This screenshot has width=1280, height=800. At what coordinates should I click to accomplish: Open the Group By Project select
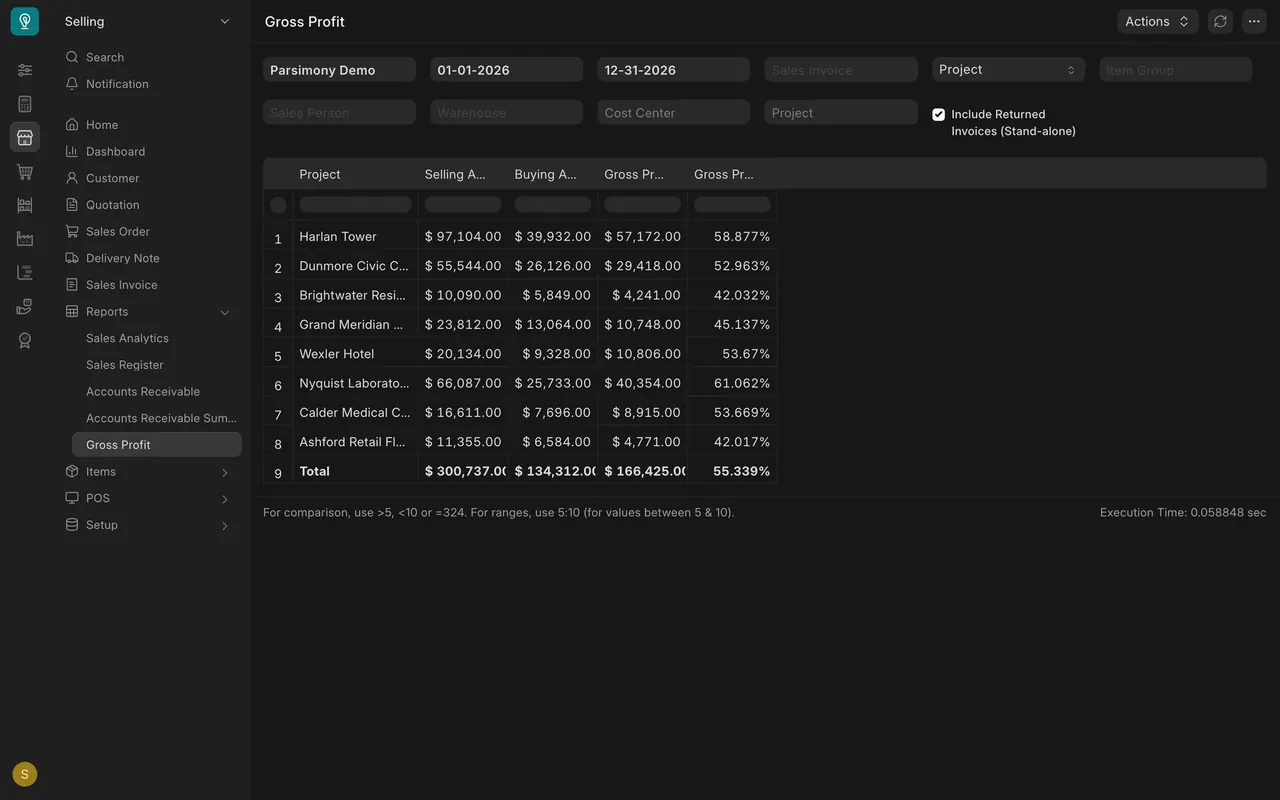coord(1008,69)
